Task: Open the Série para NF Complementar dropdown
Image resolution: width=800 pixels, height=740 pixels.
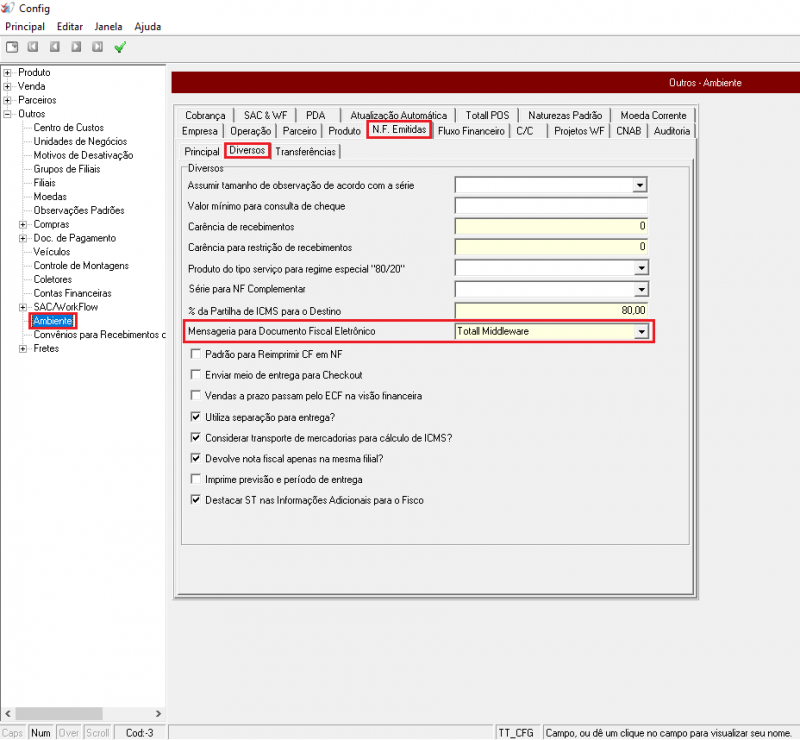Action: coord(640,290)
